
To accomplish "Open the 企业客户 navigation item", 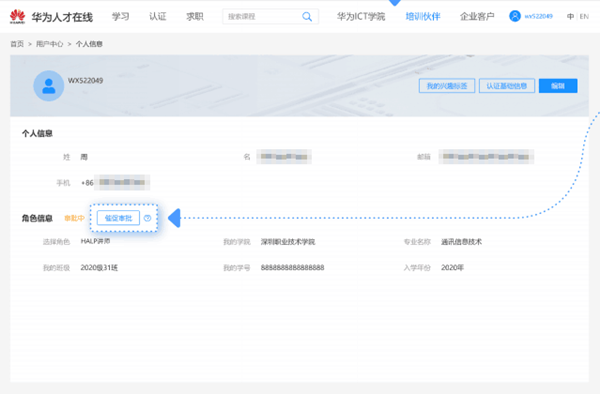I will tap(477, 16).
